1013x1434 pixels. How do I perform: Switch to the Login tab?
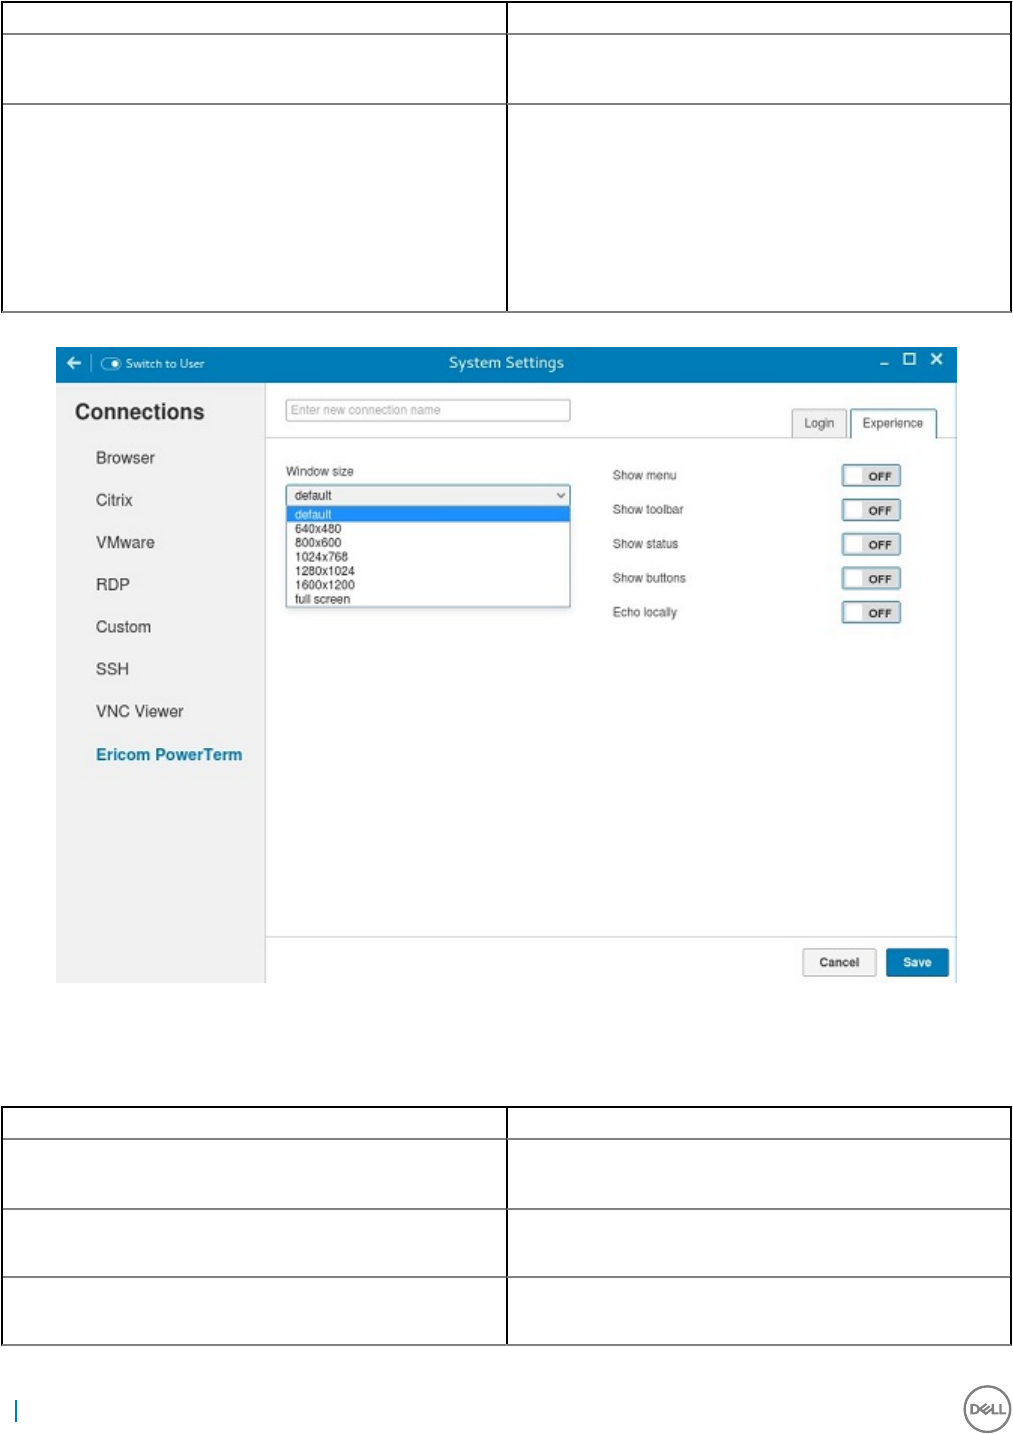coord(819,423)
